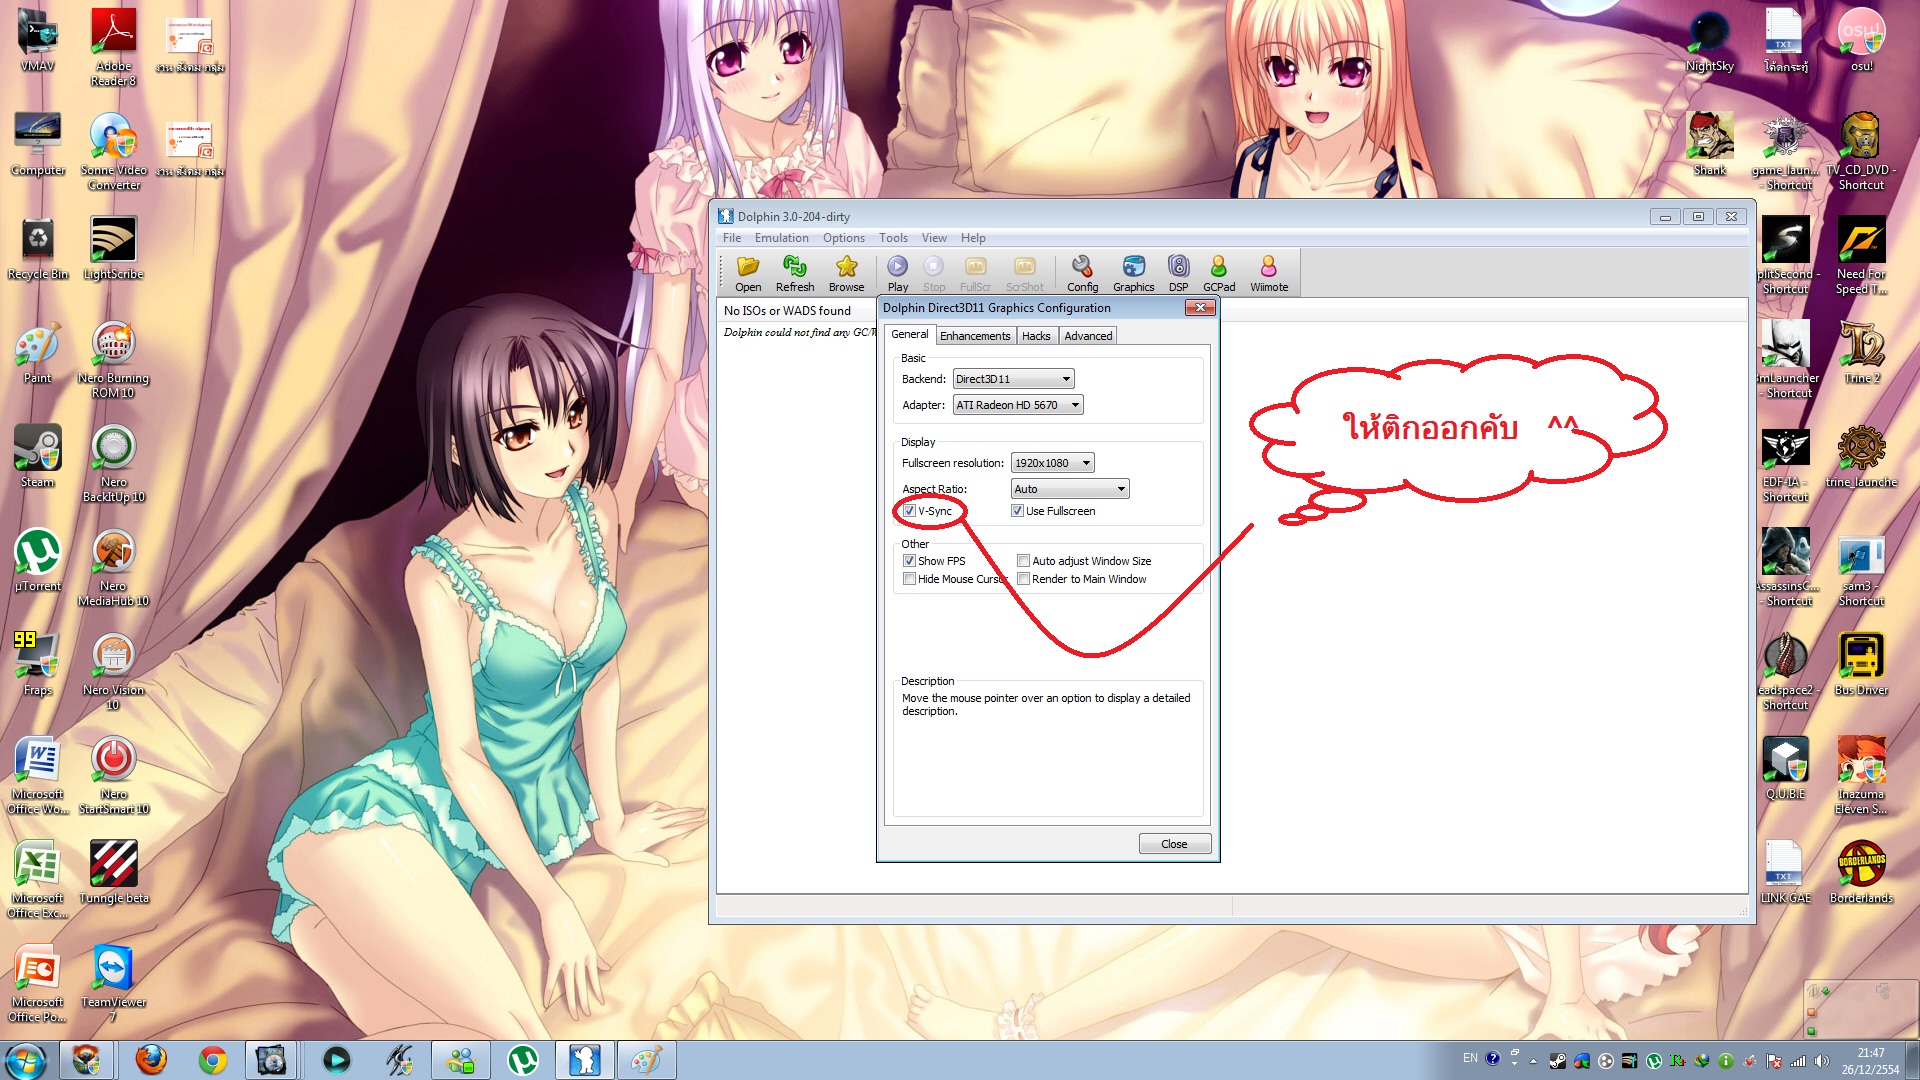This screenshot has height=1080, width=1920.
Task: Select the Recycle Bin desktop icon
Action: (38, 248)
